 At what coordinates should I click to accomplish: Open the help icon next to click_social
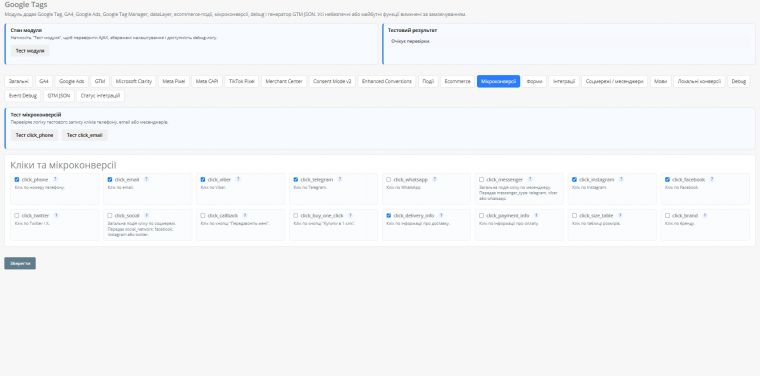coord(146,215)
